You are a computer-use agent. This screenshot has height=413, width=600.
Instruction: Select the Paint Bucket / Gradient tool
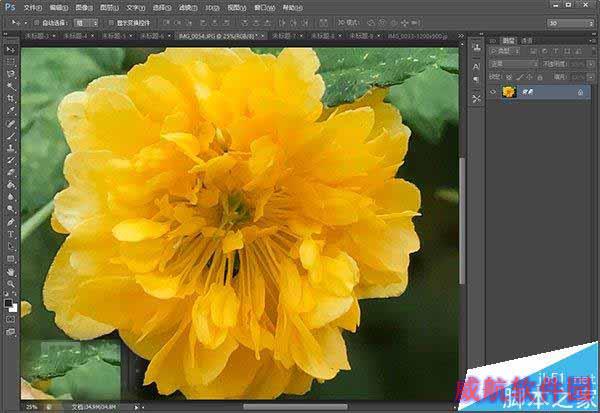(11, 185)
